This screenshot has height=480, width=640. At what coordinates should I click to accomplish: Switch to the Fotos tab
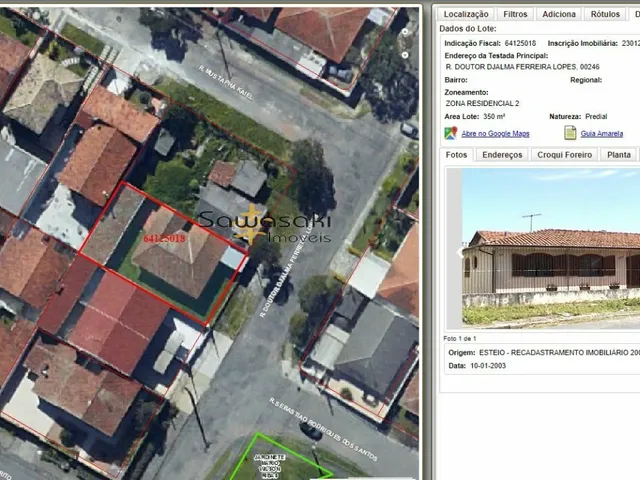pyautogui.click(x=456, y=155)
